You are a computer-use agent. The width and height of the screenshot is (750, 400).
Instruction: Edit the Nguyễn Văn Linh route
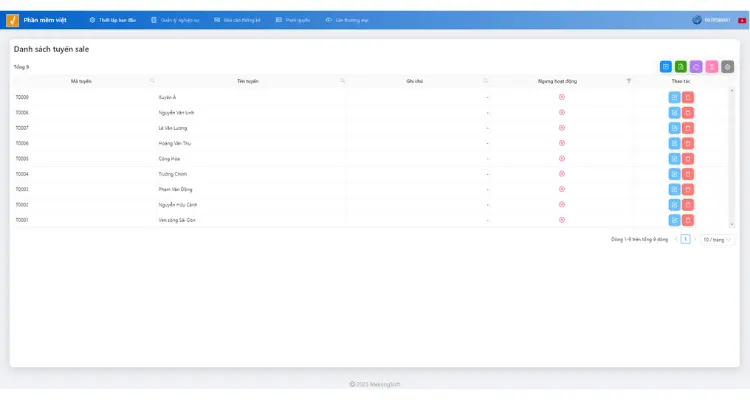(674, 113)
